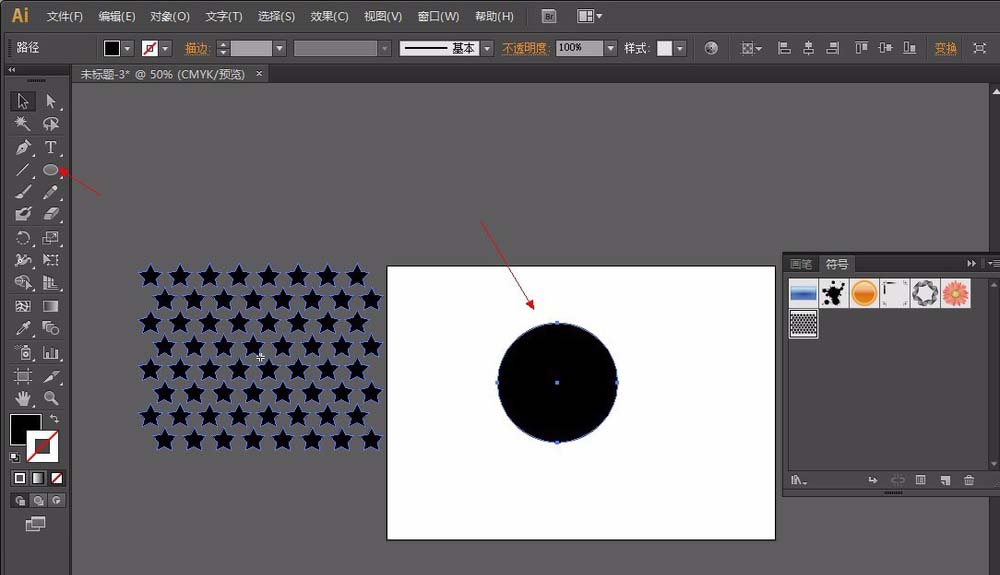Viewport: 1000px width, 575px height.
Task: Click the 不透明度 label link
Action: point(526,48)
